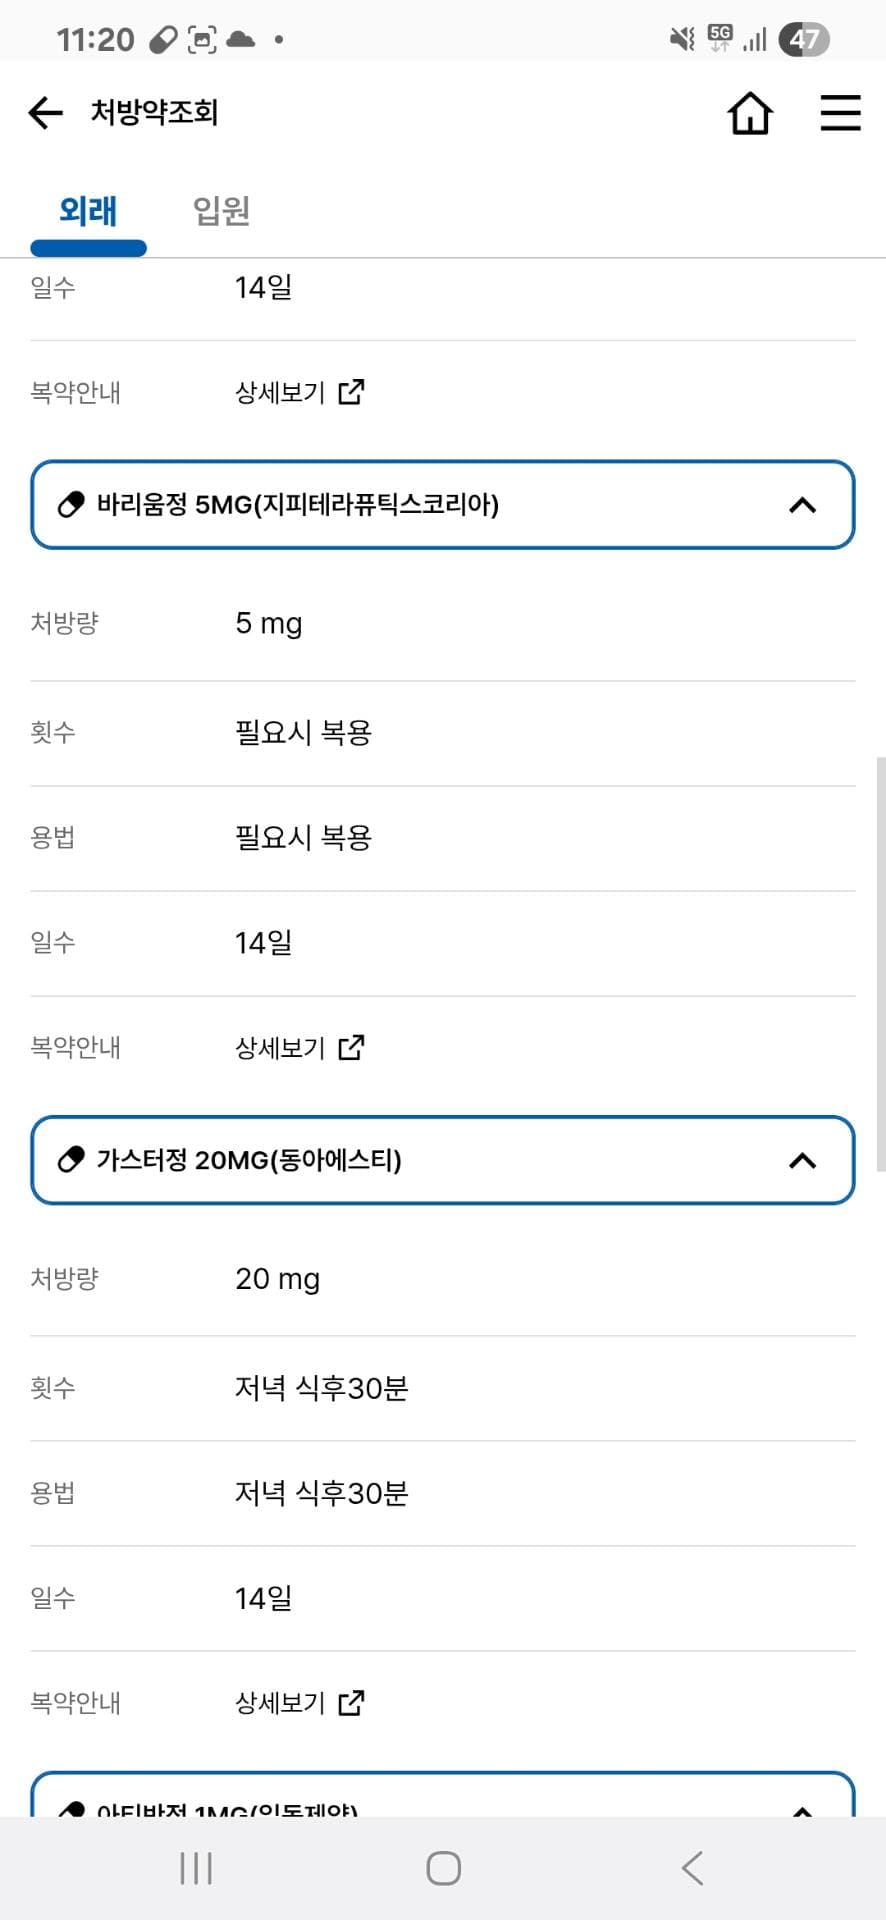The height and width of the screenshot is (1920, 886).
Task: Collapse the 바리움정 5MG section
Action: click(802, 505)
